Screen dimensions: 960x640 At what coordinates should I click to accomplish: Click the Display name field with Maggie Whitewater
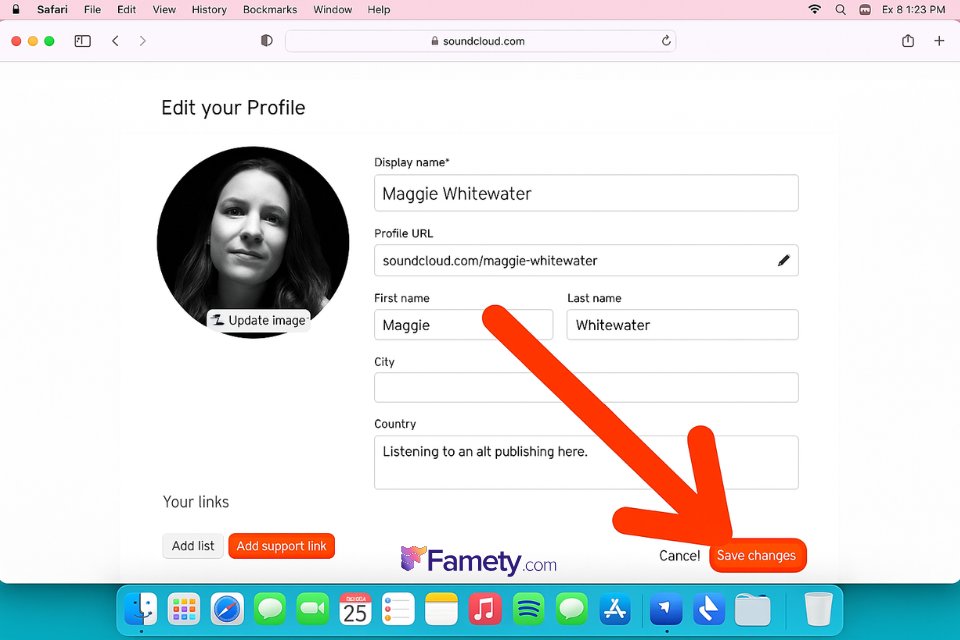coord(586,193)
